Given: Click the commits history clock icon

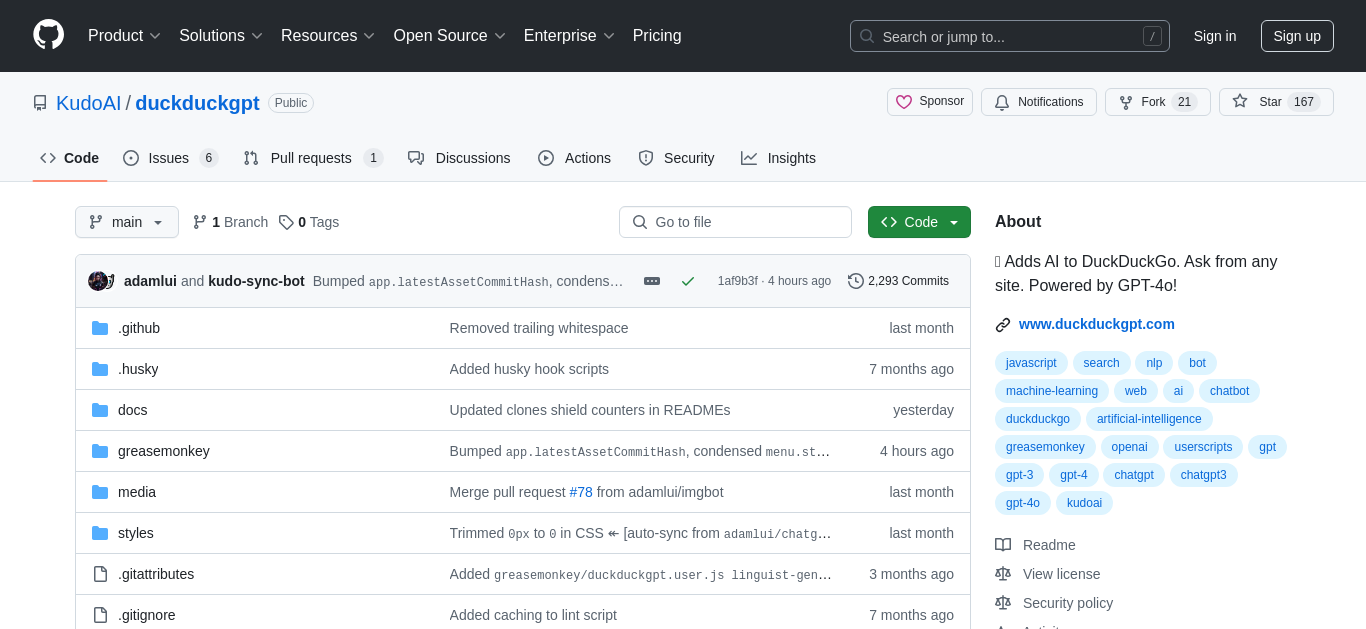Looking at the screenshot, I should [856, 281].
